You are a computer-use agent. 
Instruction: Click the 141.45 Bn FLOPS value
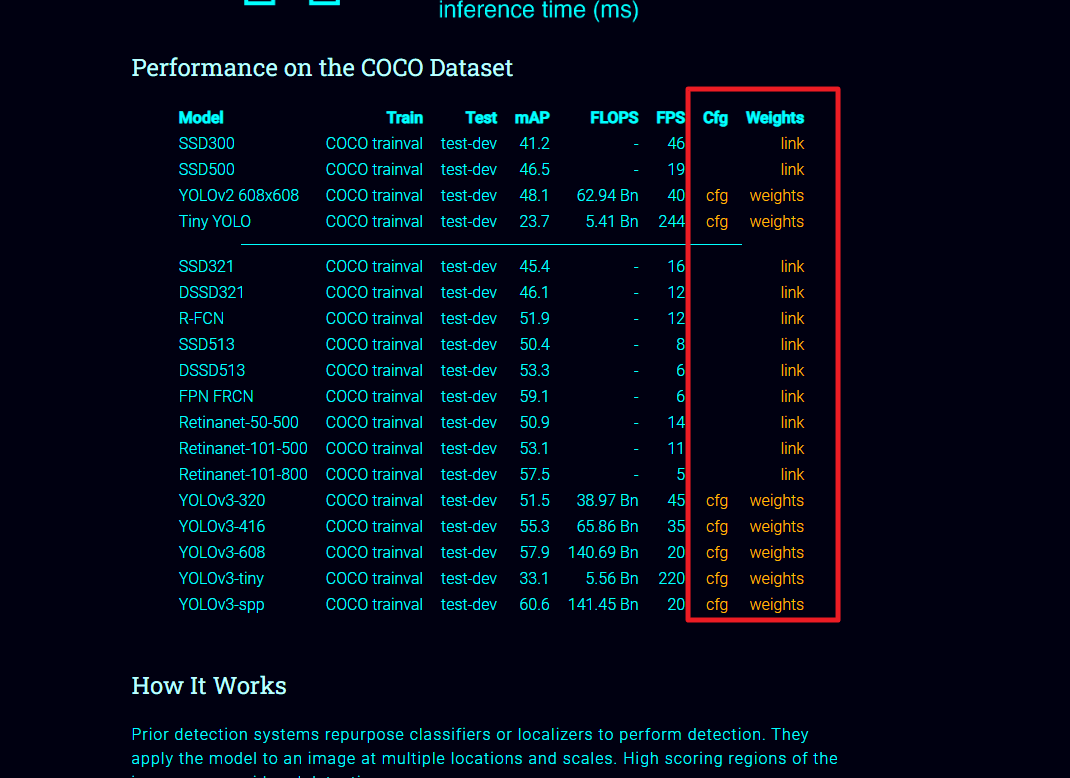point(603,605)
